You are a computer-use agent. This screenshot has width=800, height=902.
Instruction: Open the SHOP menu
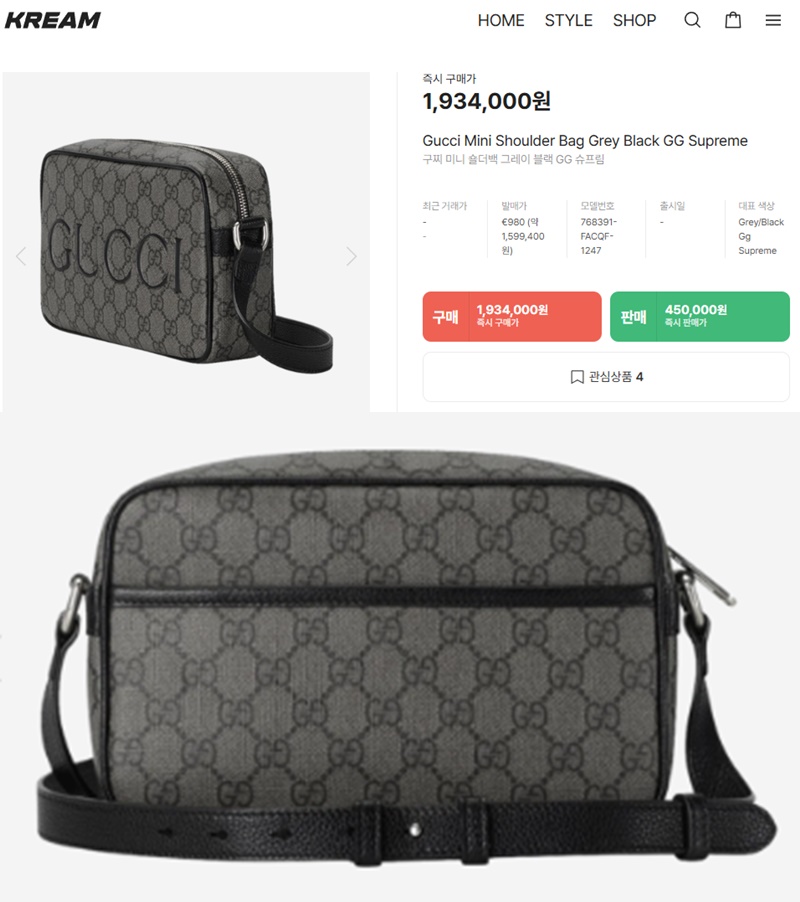click(x=634, y=20)
